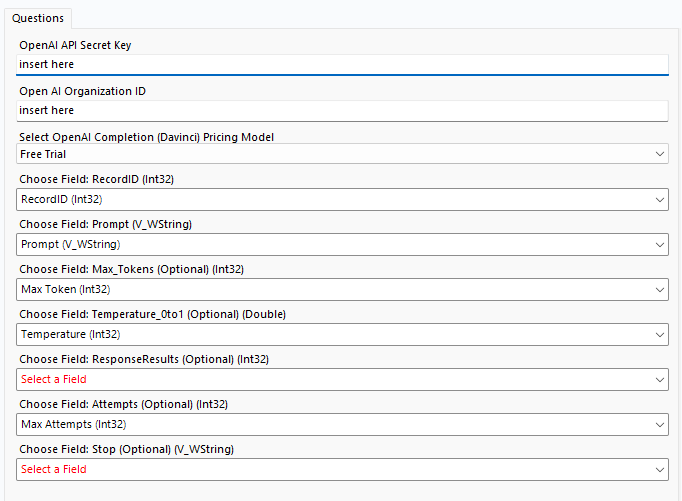The width and height of the screenshot is (682, 501).
Task: Open the Prompt (V_WString) field dropdown
Action: click(340, 244)
